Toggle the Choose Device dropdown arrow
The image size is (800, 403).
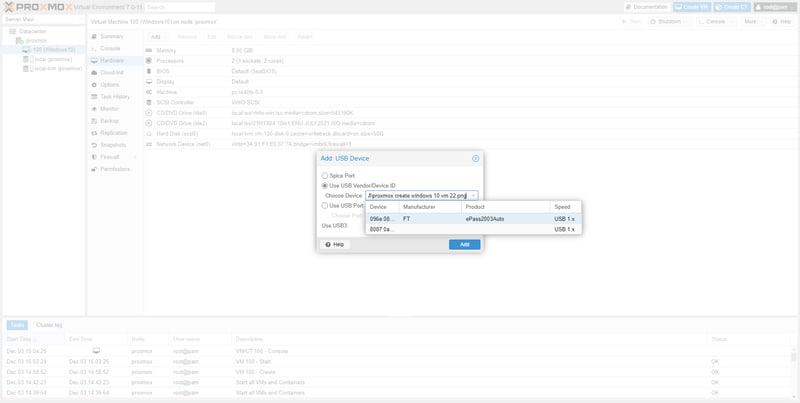tap(474, 195)
